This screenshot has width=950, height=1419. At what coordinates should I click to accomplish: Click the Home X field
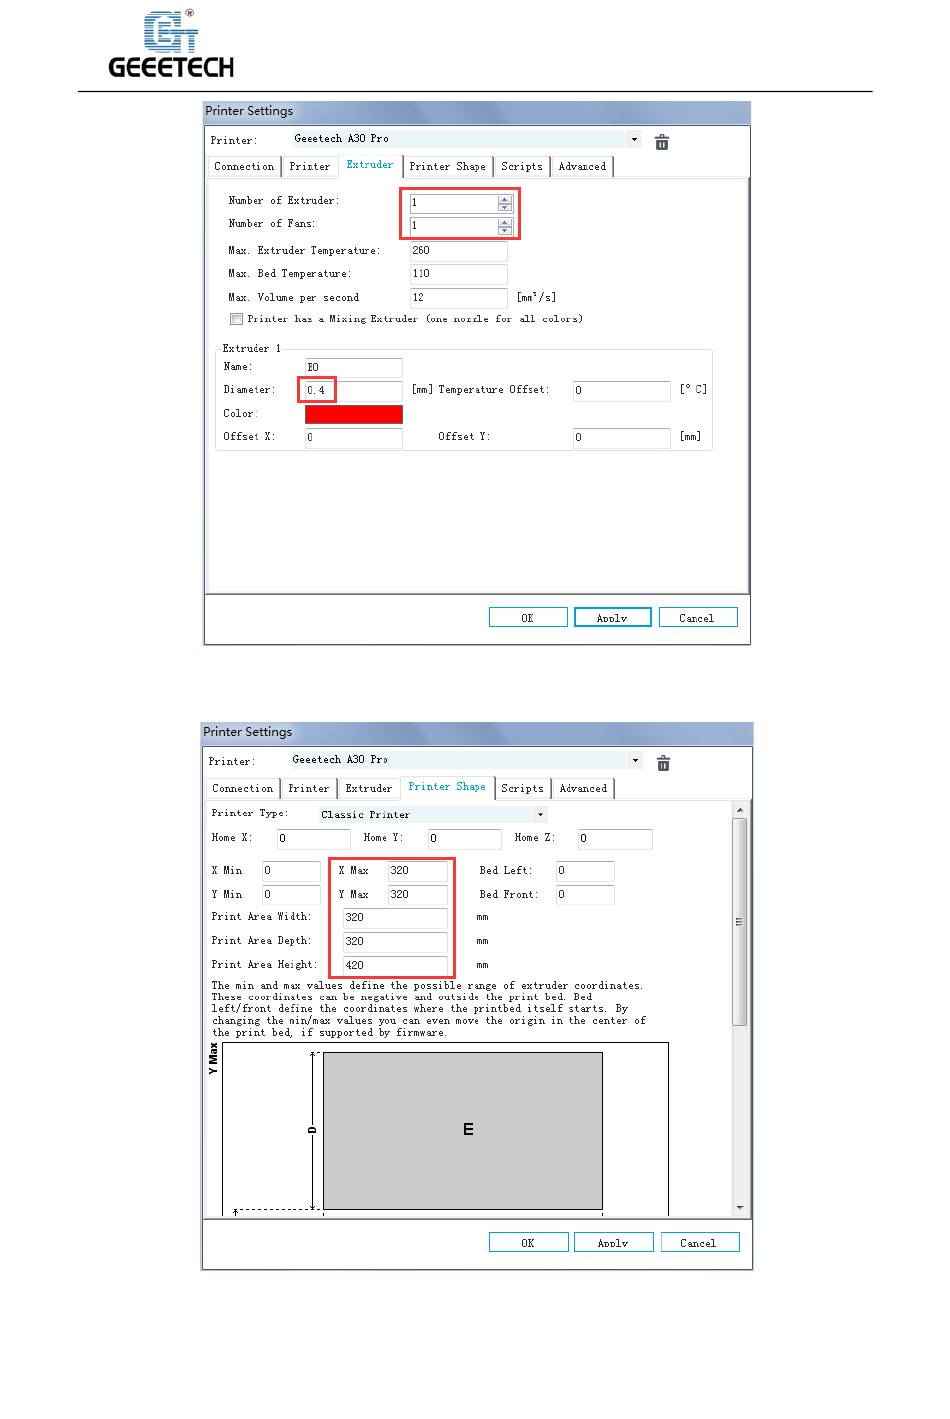[x=313, y=839]
